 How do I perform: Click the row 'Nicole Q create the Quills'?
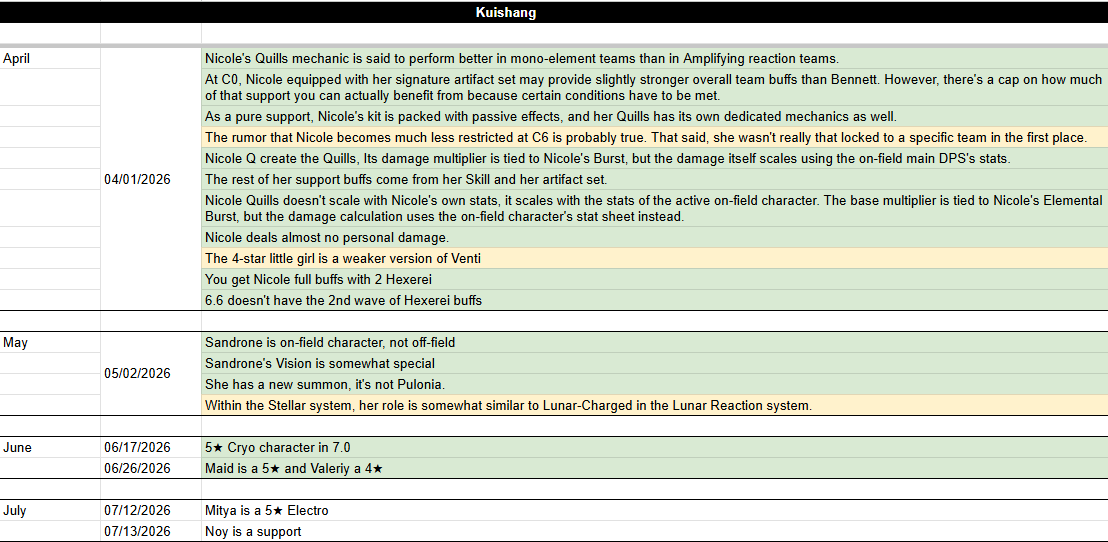(654, 158)
